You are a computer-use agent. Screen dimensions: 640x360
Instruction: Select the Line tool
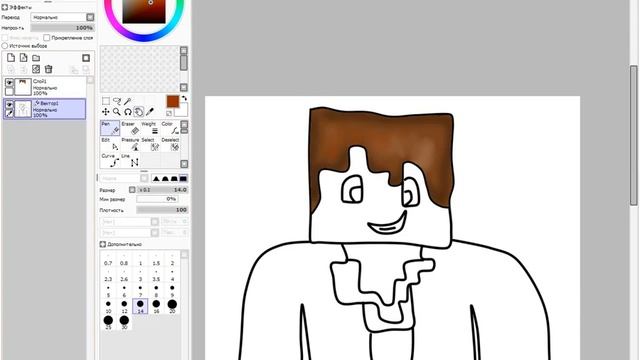coord(130,160)
